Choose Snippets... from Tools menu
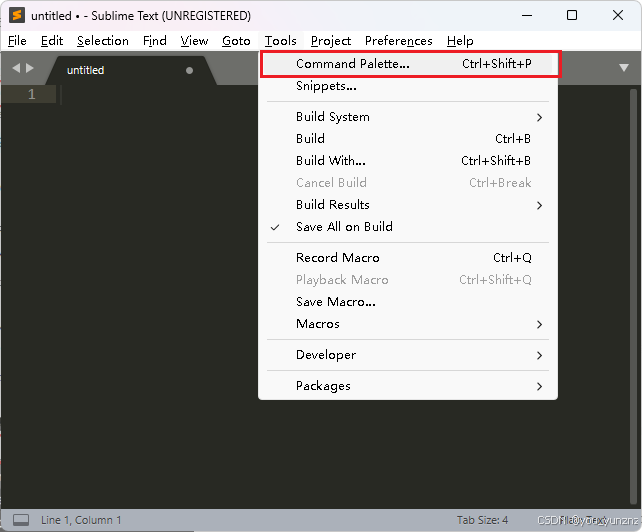 pos(408,86)
